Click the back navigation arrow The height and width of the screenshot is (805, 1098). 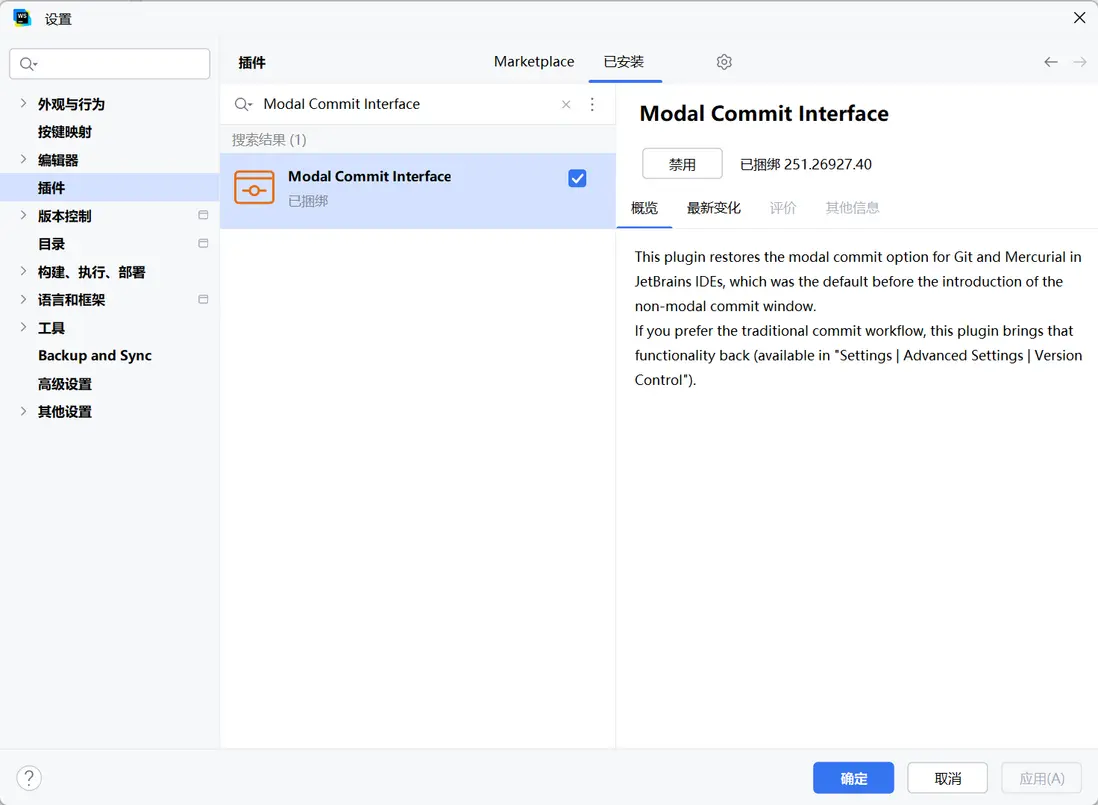point(1051,62)
